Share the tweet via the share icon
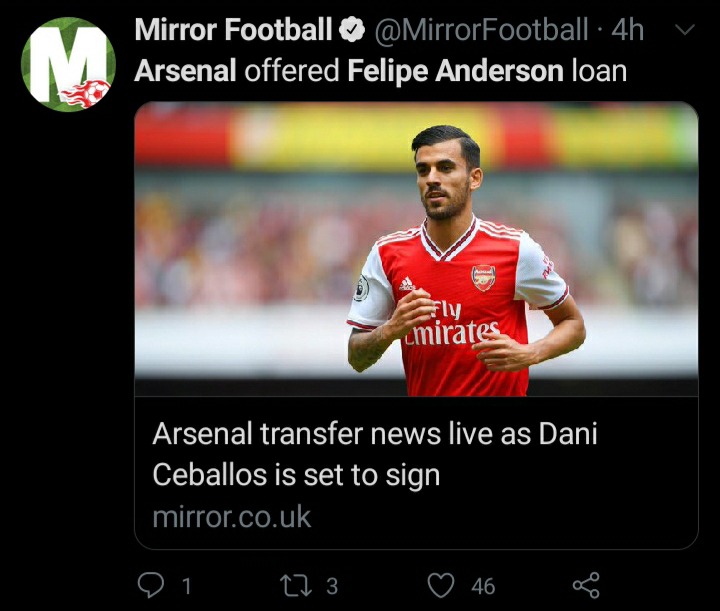This screenshot has height=611, width=720. pyautogui.click(x=585, y=584)
